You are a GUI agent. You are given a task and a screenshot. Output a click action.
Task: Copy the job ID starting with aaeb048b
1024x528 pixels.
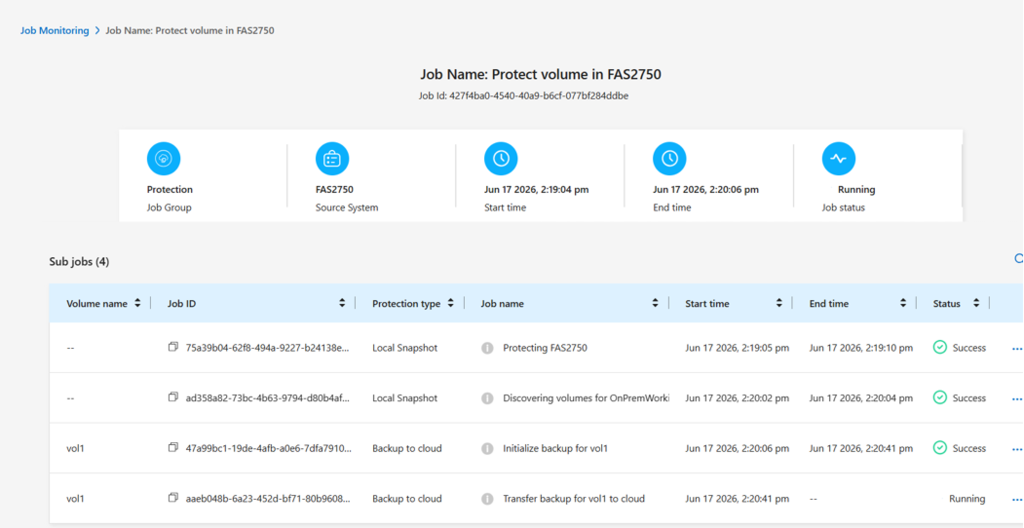pos(172,498)
